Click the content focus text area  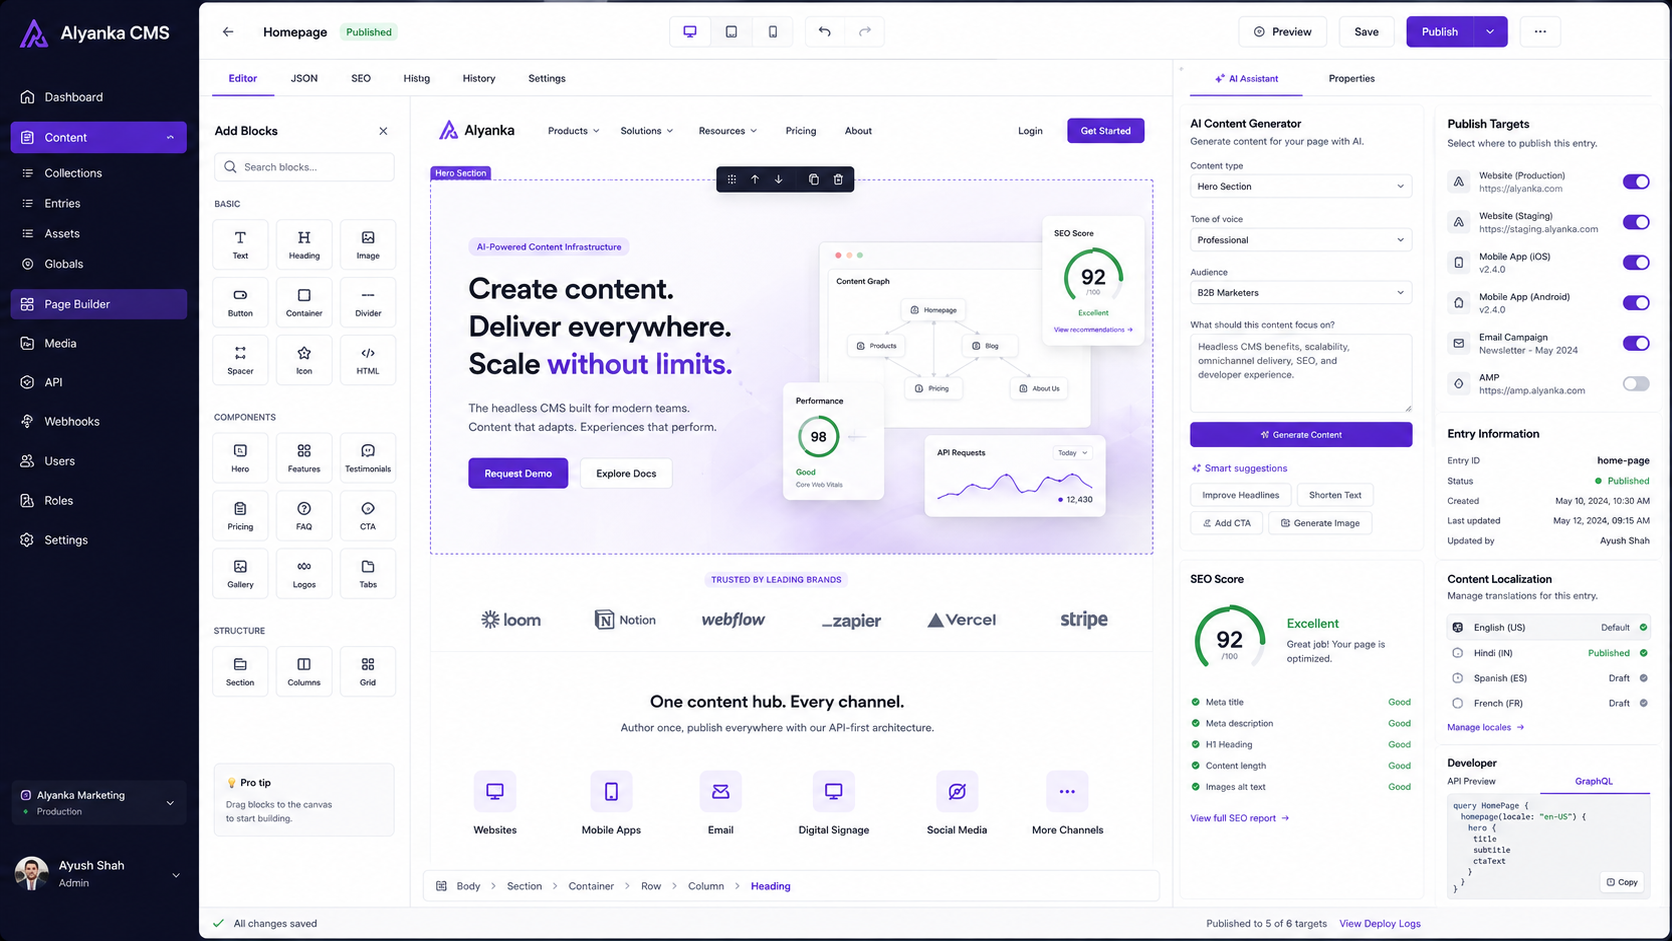click(x=1301, y=373)
